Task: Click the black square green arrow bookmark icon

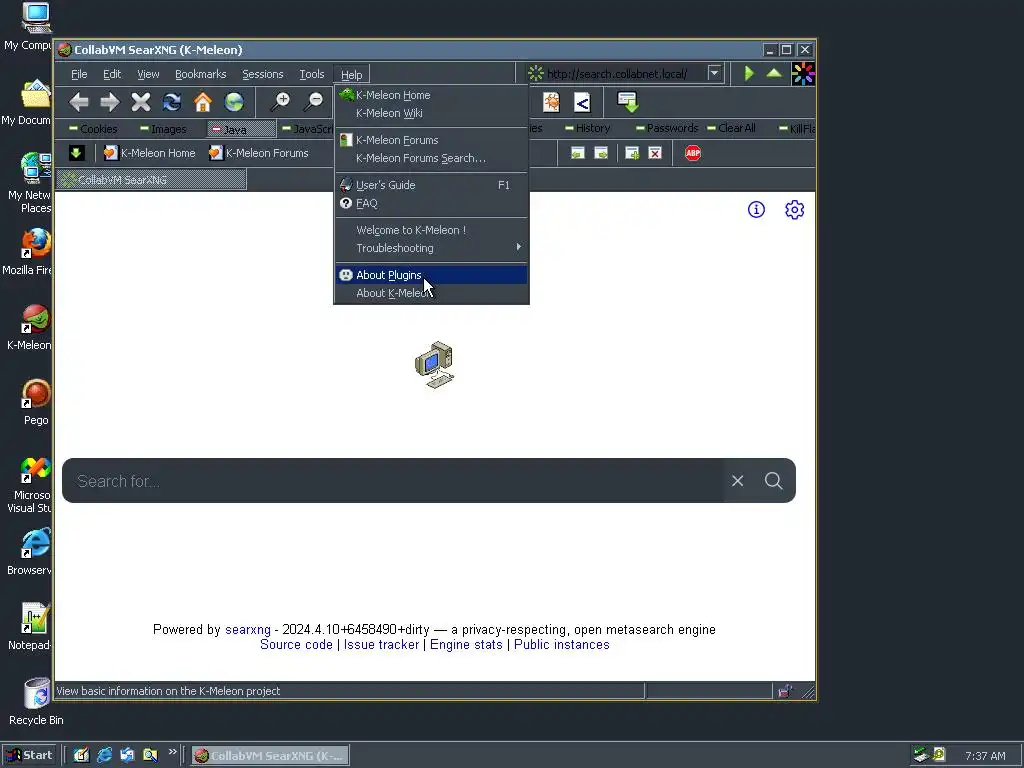Action: point(76,153)
